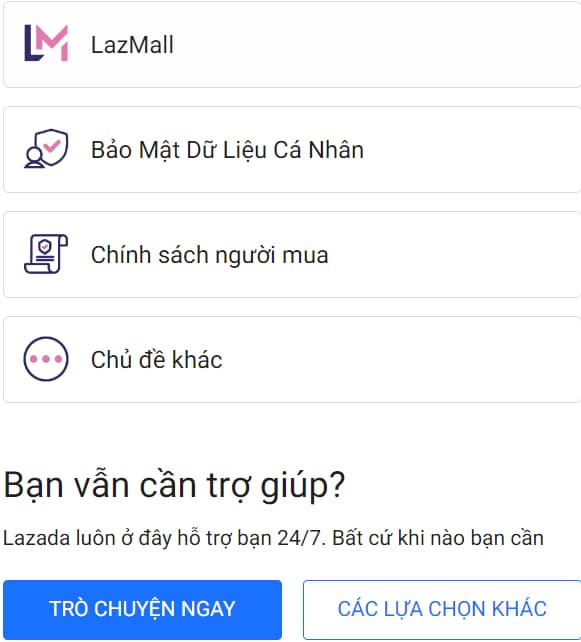Click empty space in the Chính sách card
The image size is (581, 642).
pos(450,255)
